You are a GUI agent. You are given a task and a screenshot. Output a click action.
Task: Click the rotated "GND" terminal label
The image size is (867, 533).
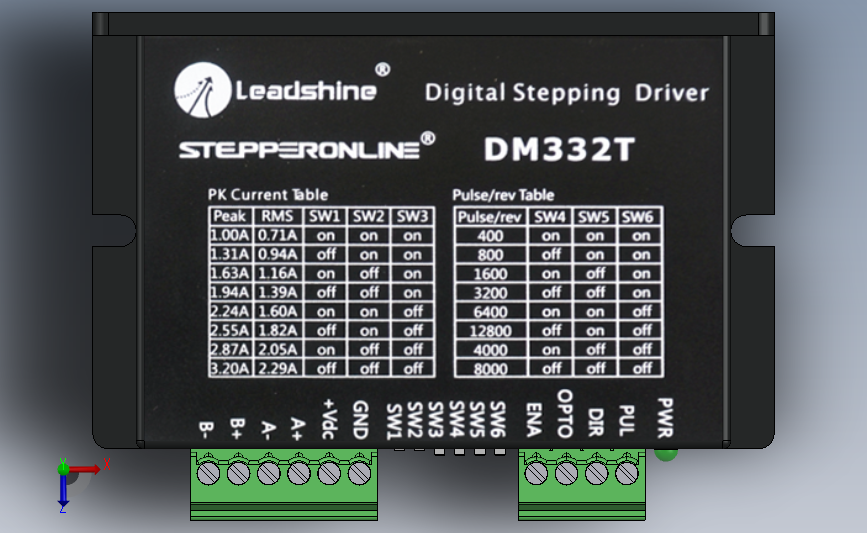click(360, 420)
